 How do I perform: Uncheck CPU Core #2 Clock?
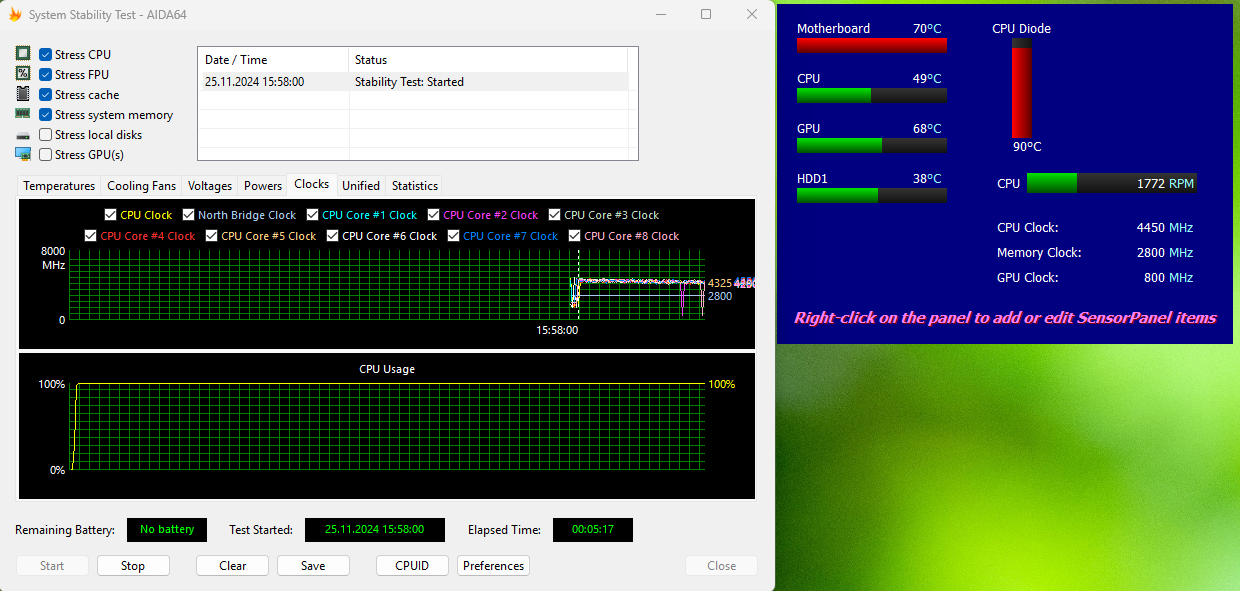click(x=433, y=215)
